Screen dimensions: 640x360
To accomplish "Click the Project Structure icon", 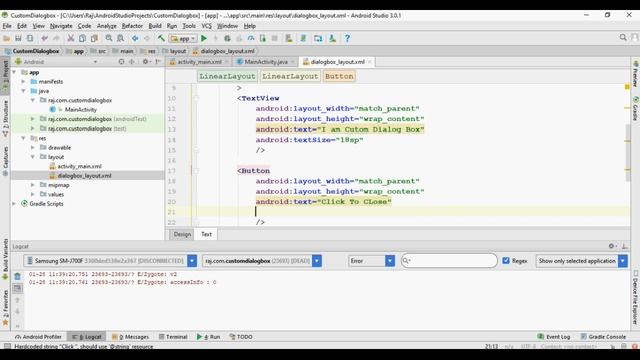I will pos(318,38).
